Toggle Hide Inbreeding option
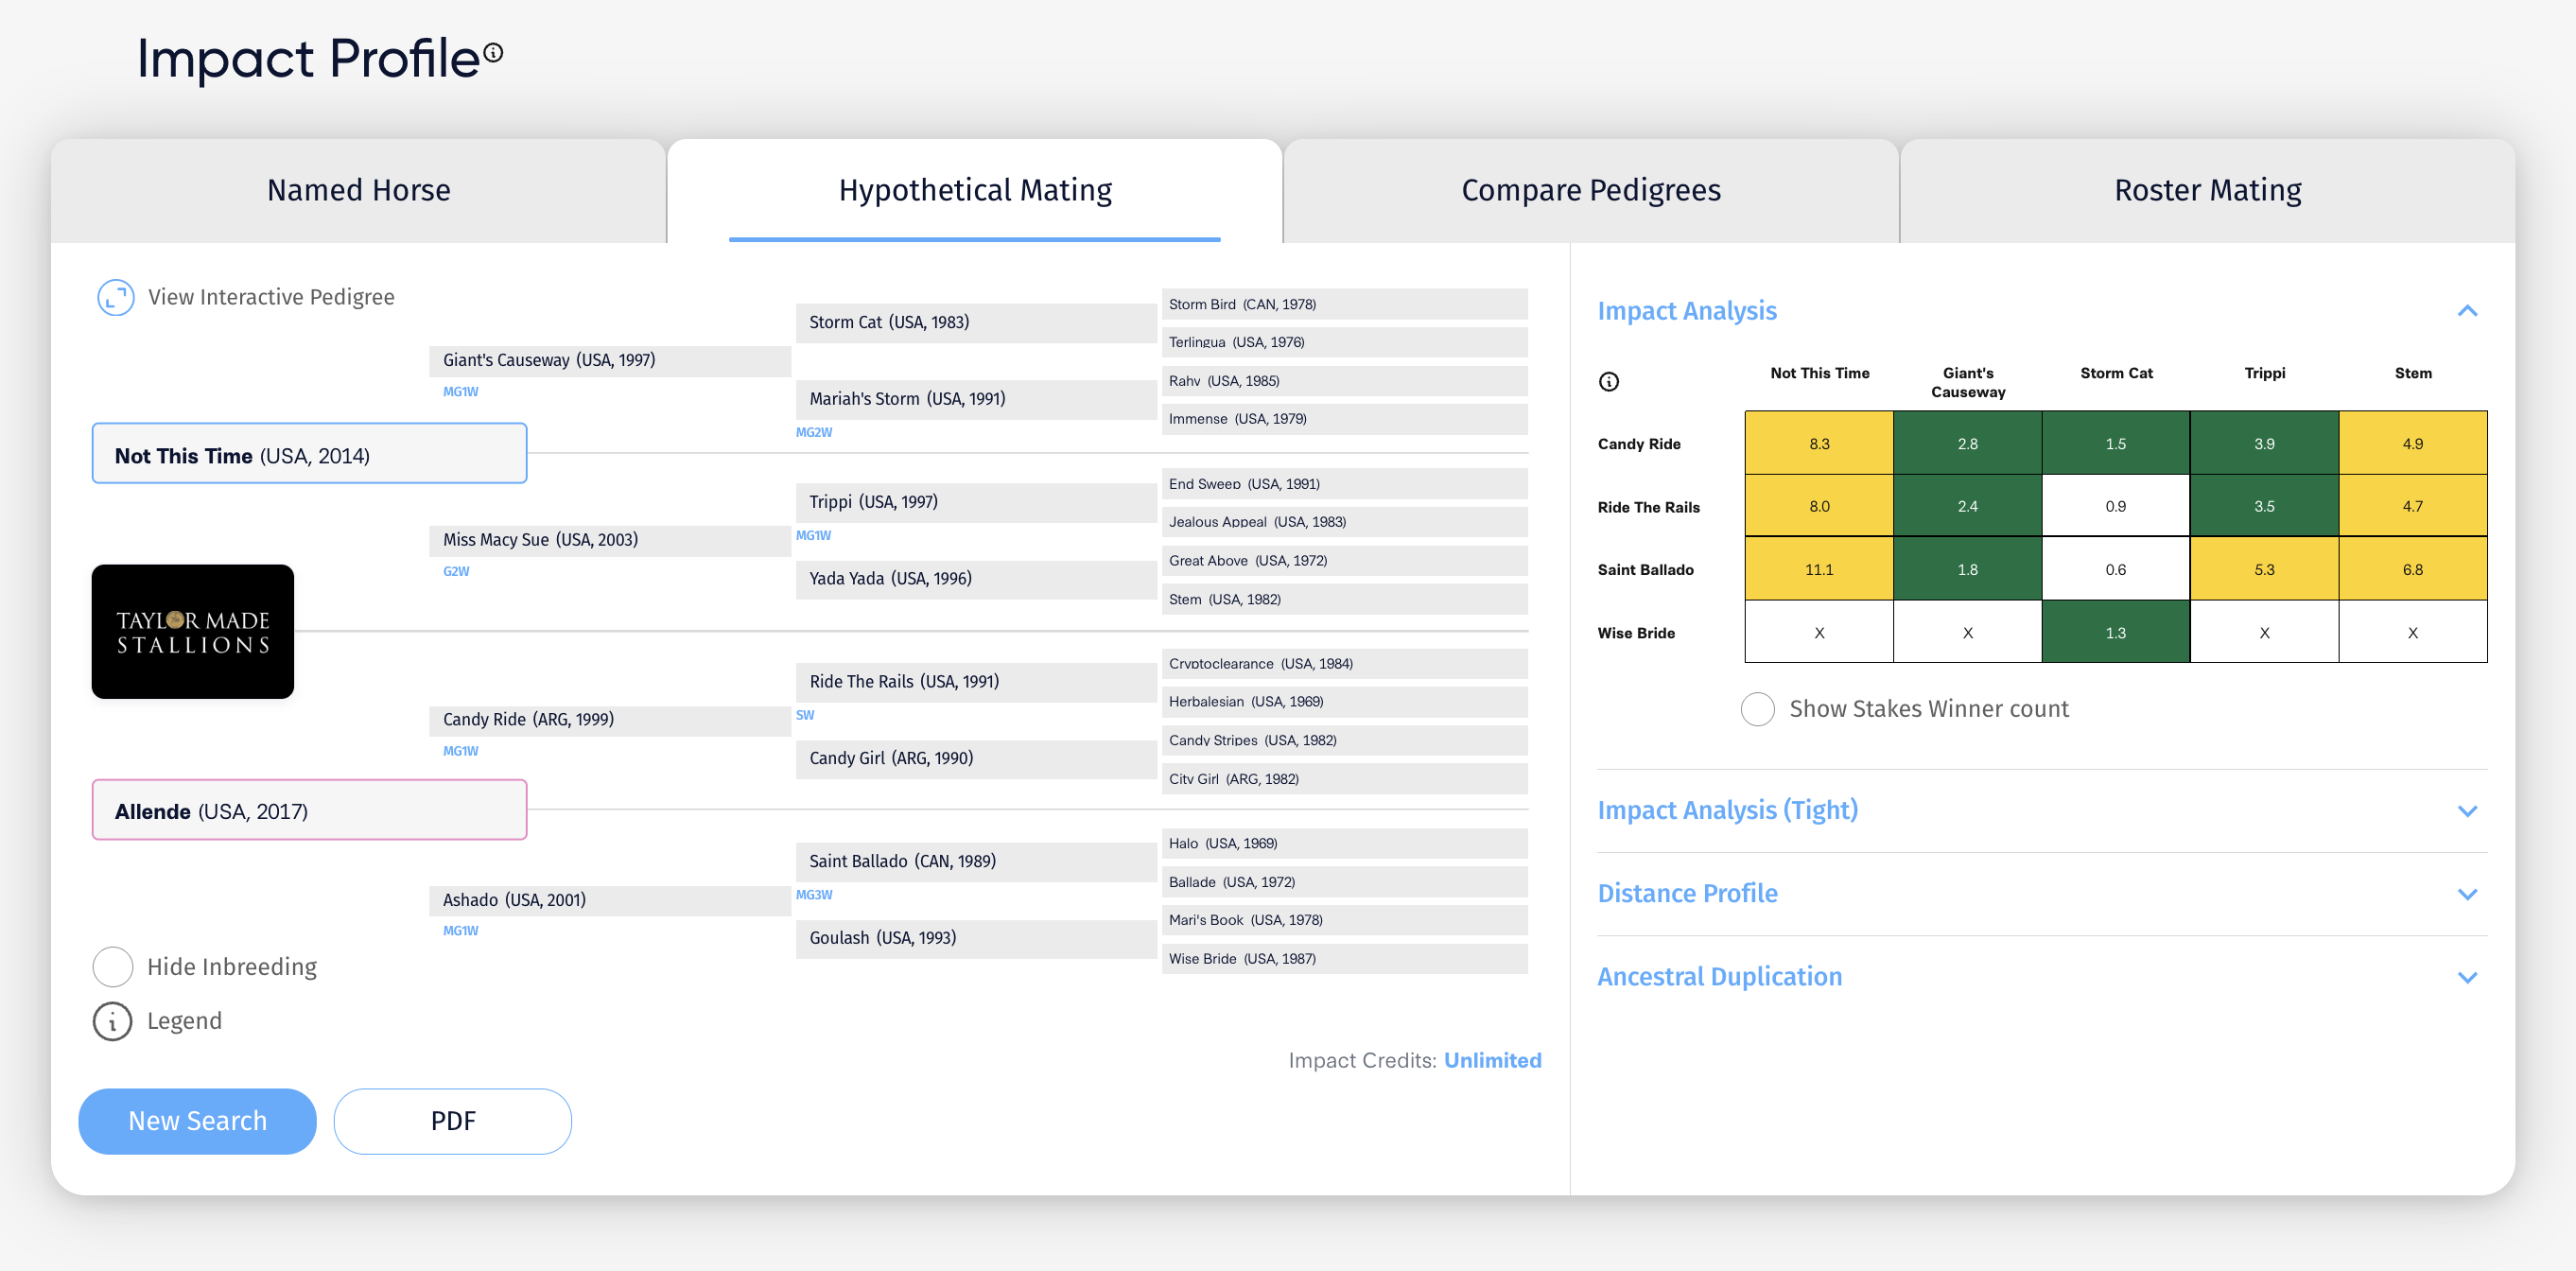This screenshot has width=2576, height=1271. point(112,967)
